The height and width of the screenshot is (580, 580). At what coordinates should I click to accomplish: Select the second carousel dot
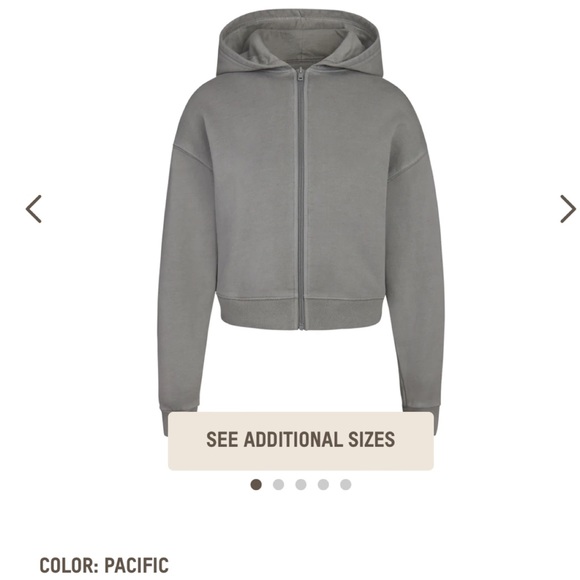pyautogui.click(x=279, y=485)
